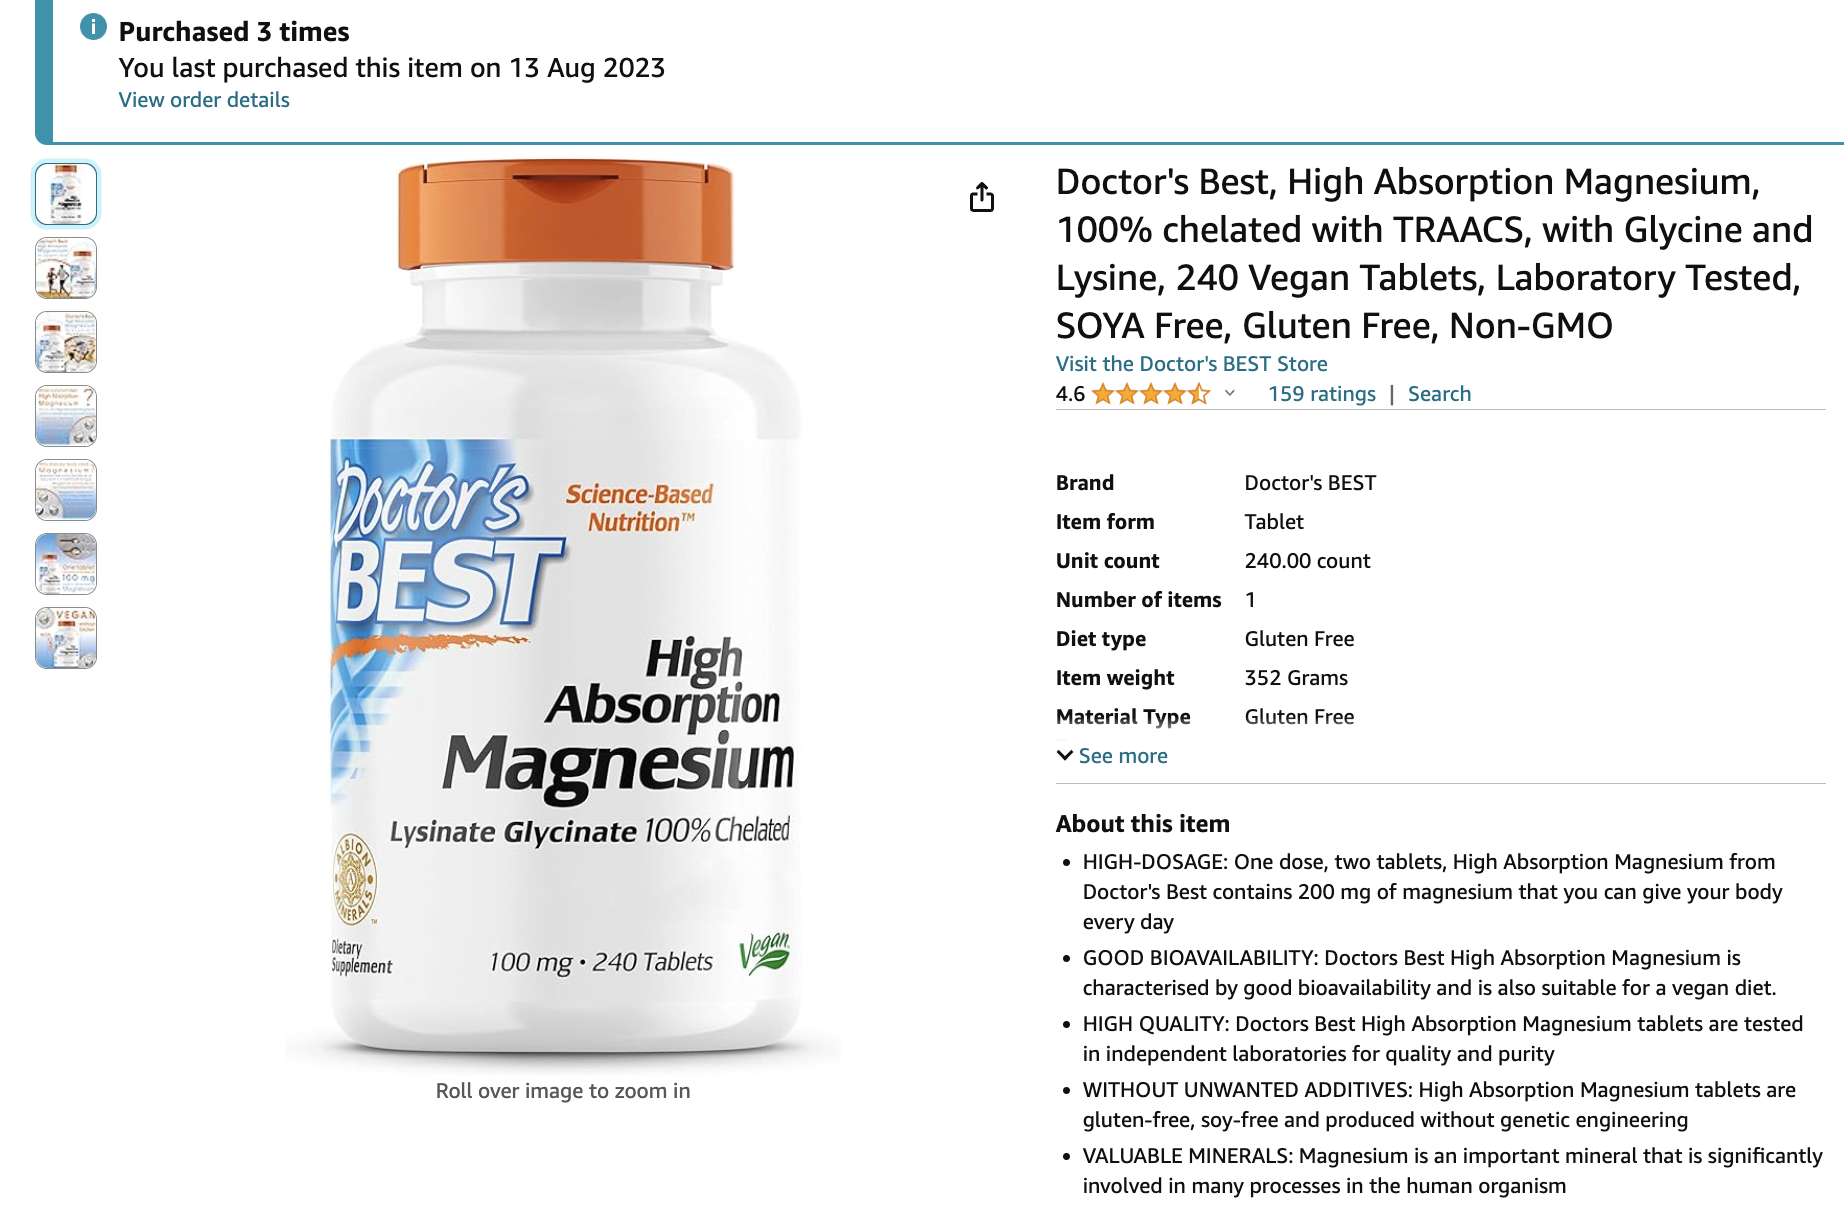Click the Search link beside ratings
Screen dimensions: 1844x1231
point(1439,394)
